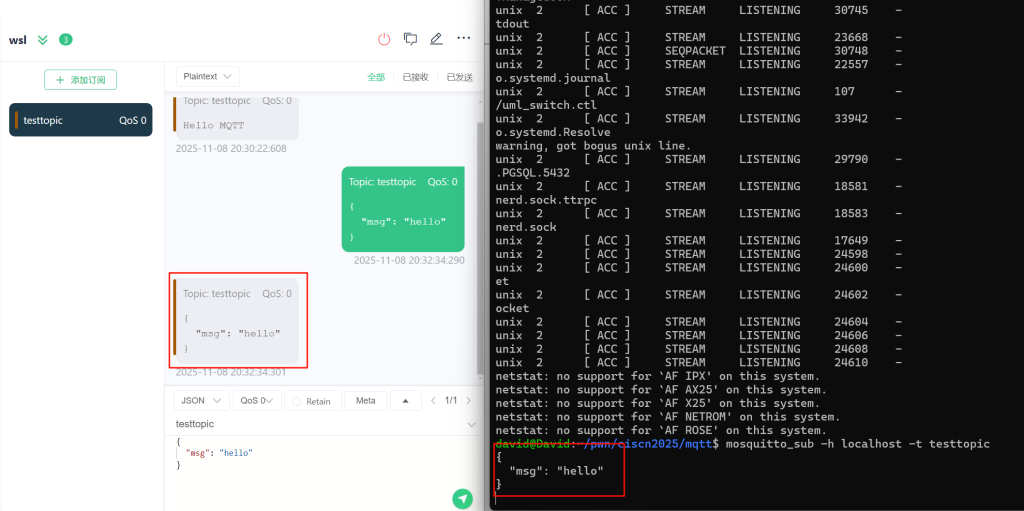
Task: Click the edit connection pencil icon
Action: click(x=436, y=39)
